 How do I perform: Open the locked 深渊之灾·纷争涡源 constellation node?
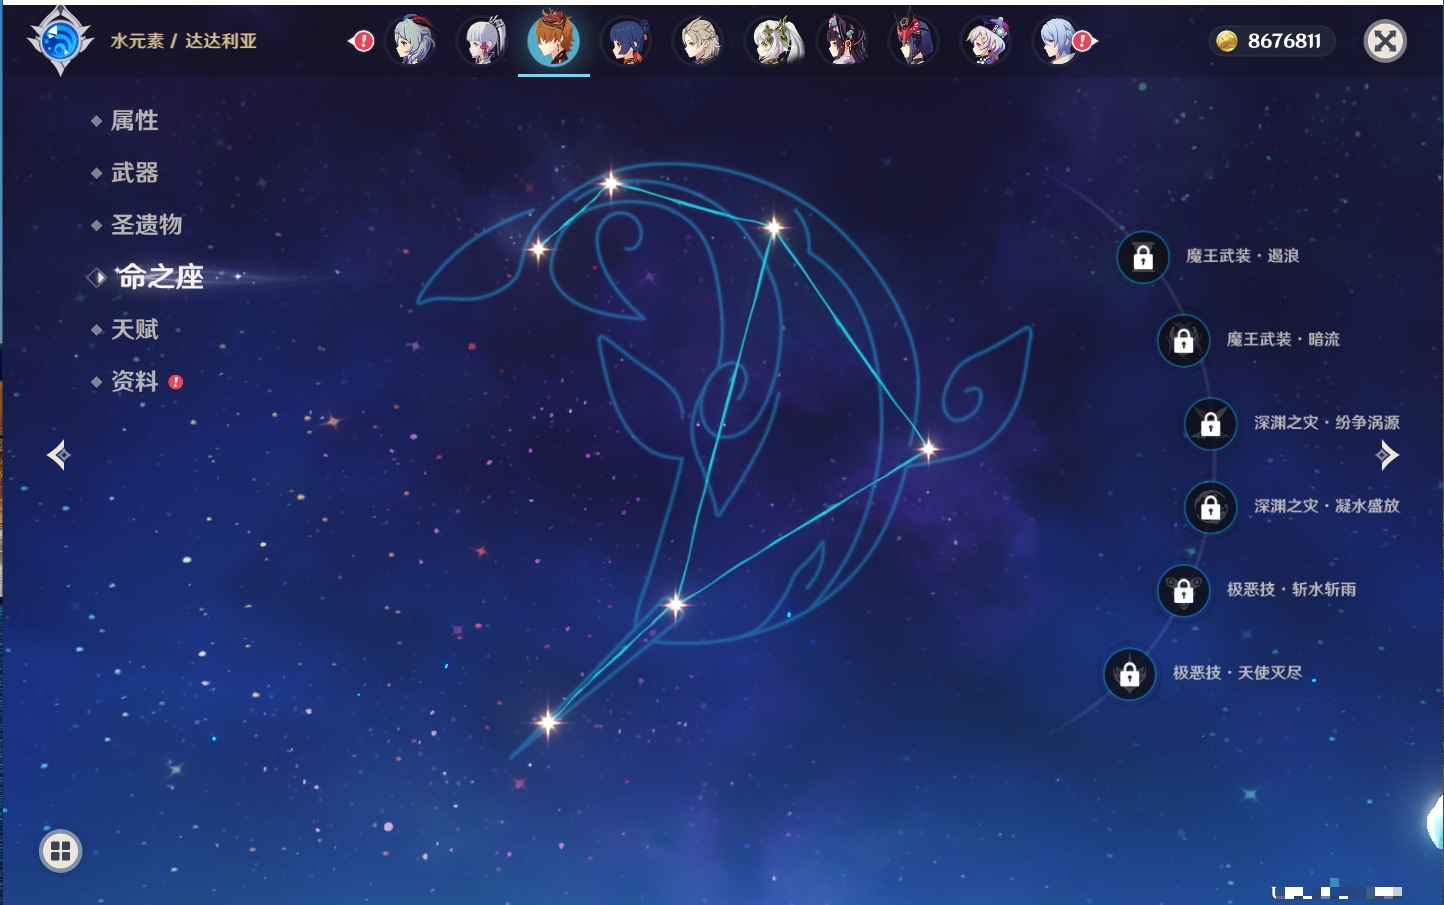pyautogui.click(x=1210, y=423)
